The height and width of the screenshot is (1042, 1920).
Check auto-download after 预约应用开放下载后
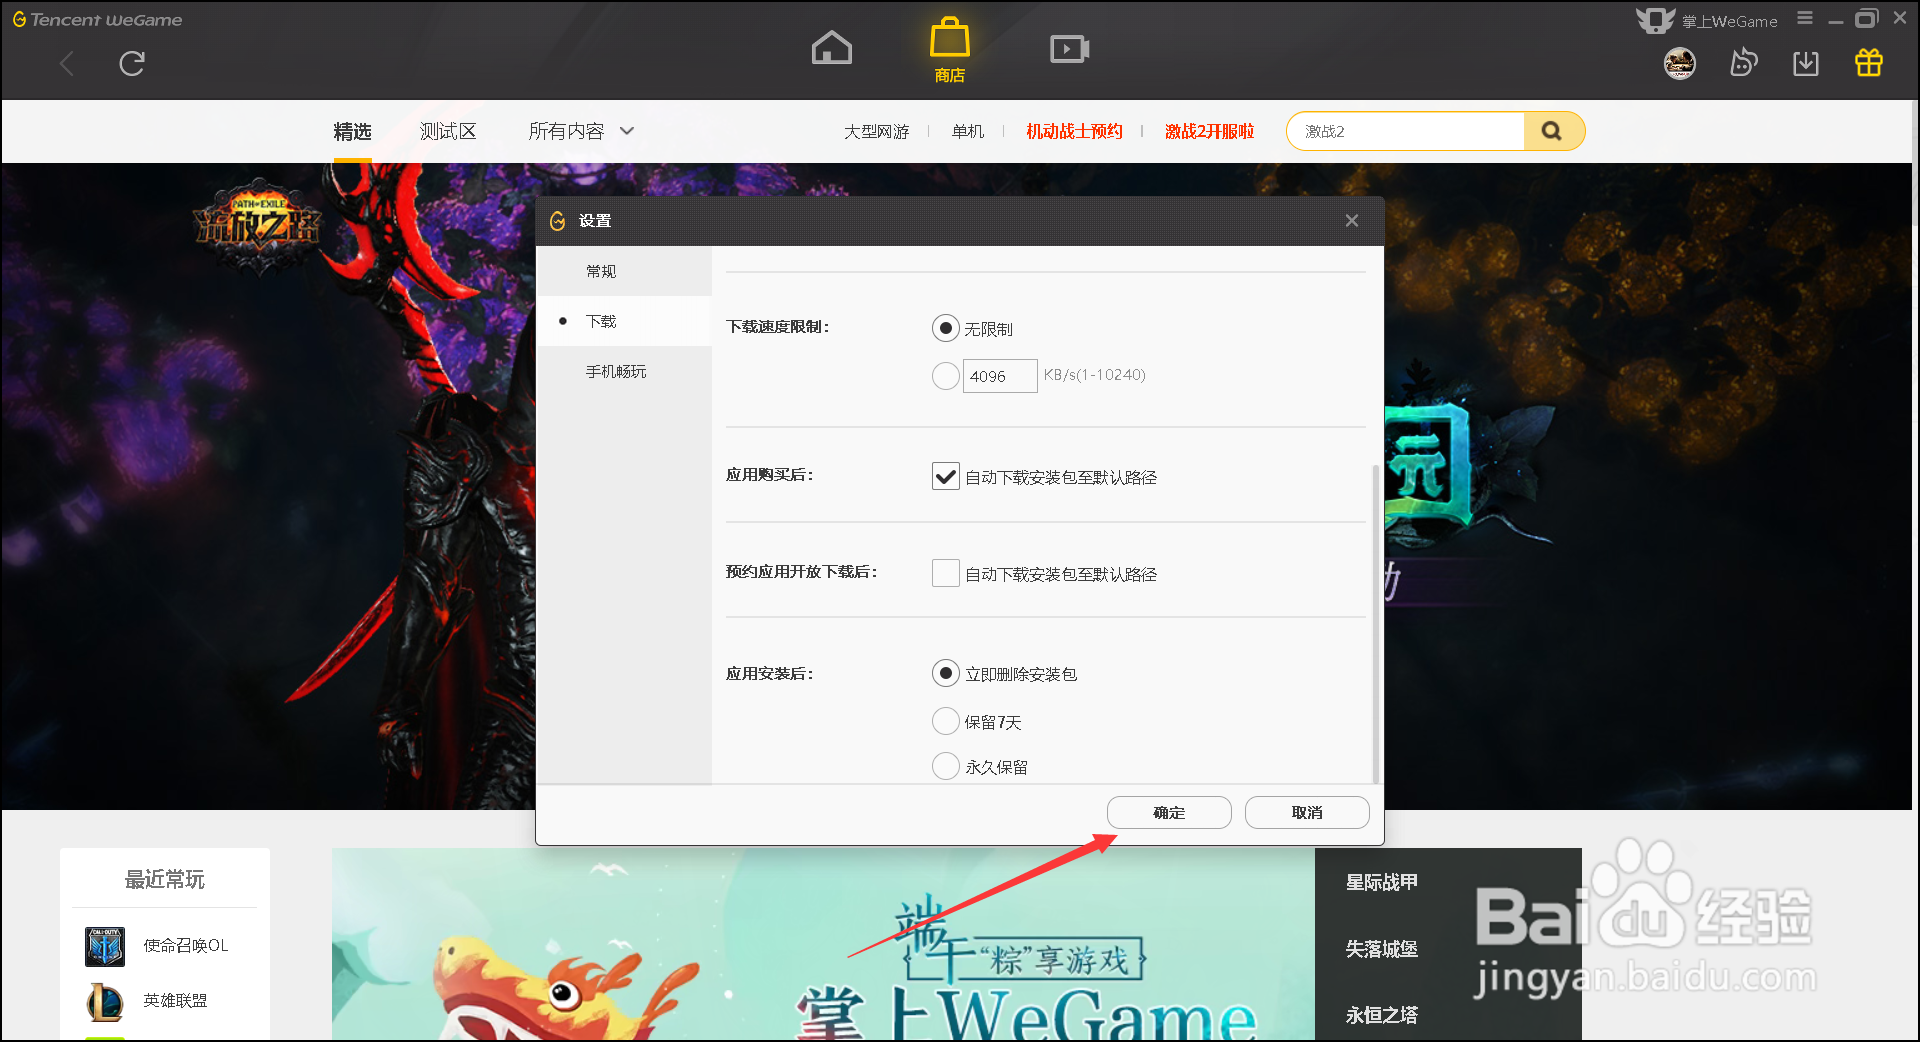point(945,573)
